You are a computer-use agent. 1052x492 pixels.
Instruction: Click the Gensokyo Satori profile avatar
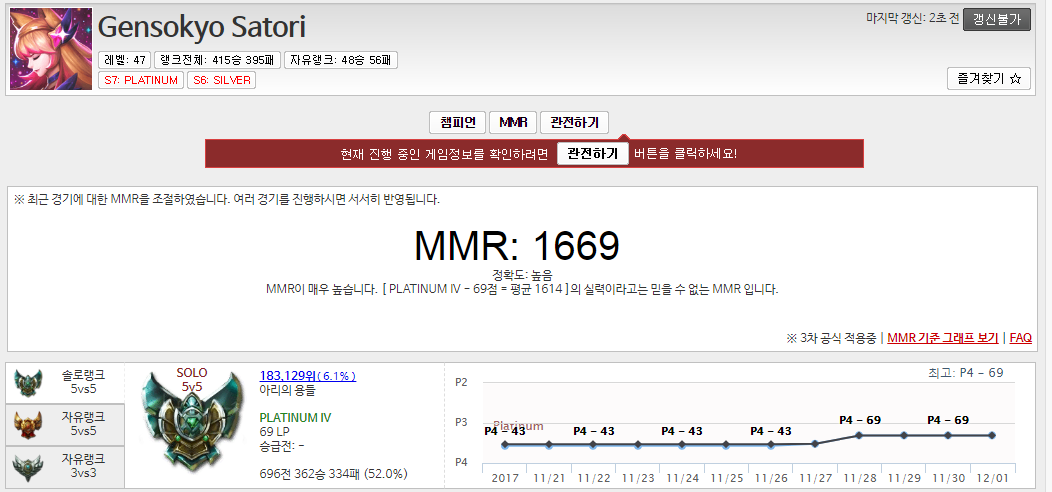pyautogui.click(x=51, y=49)
